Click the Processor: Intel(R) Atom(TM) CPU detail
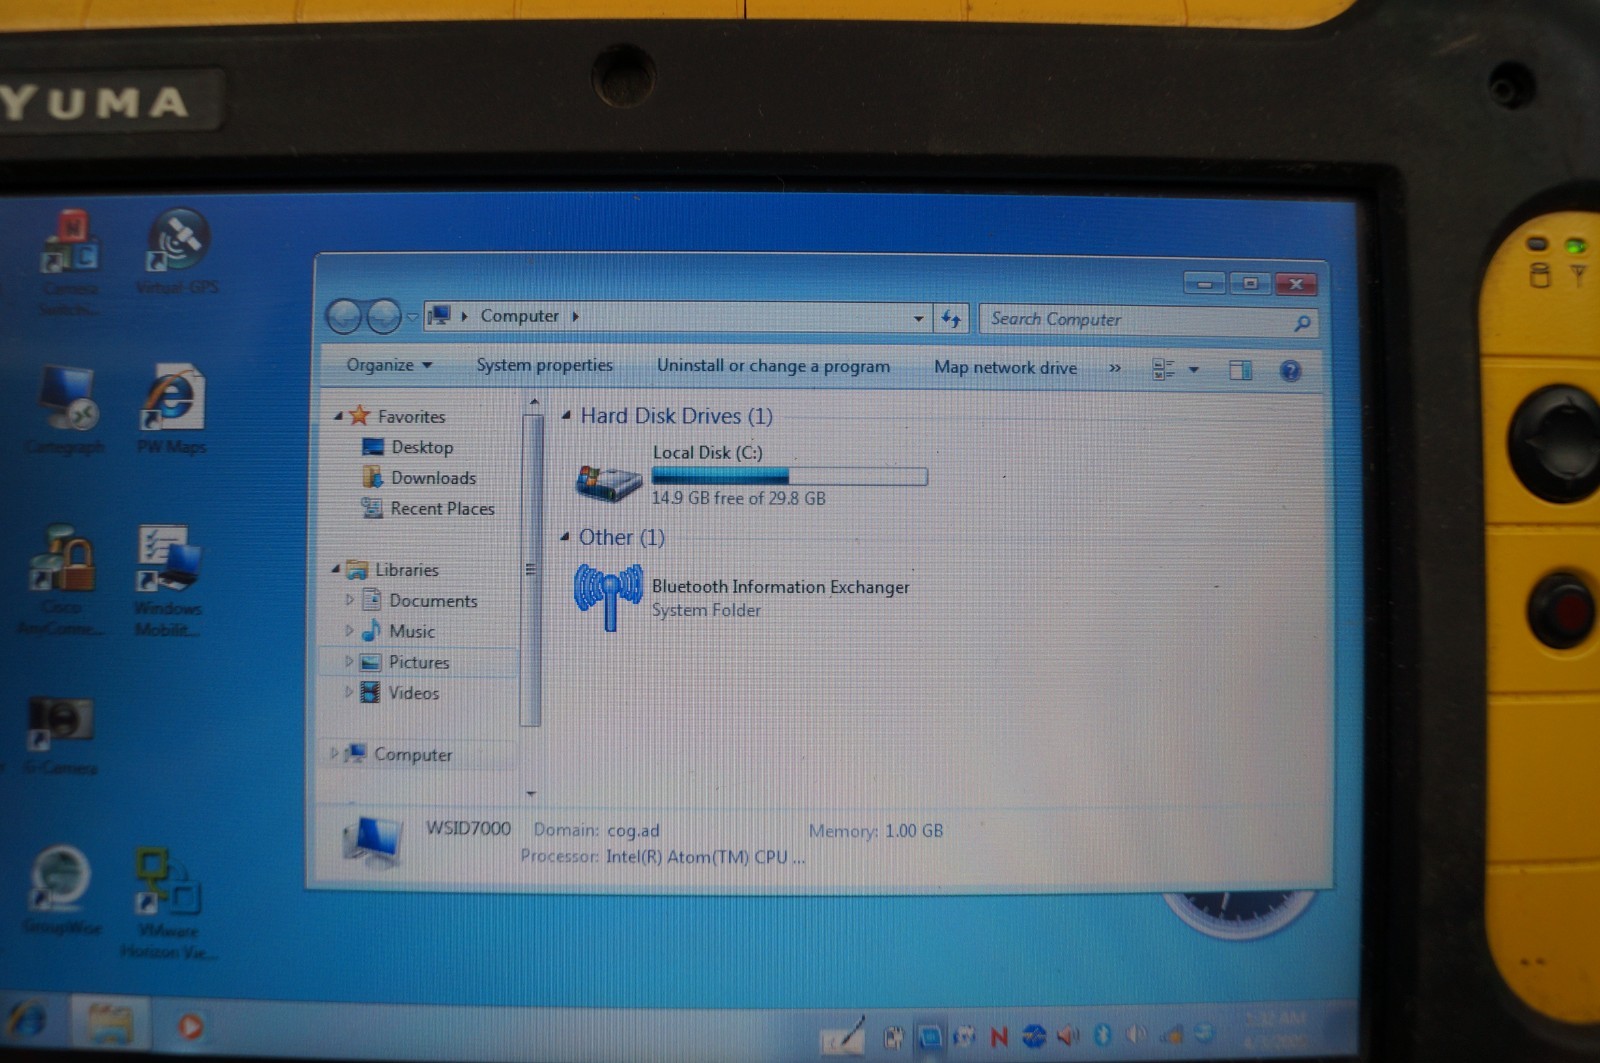Image resolution: width=1600 pixels, height=1063 pixels. pos(662,857)
